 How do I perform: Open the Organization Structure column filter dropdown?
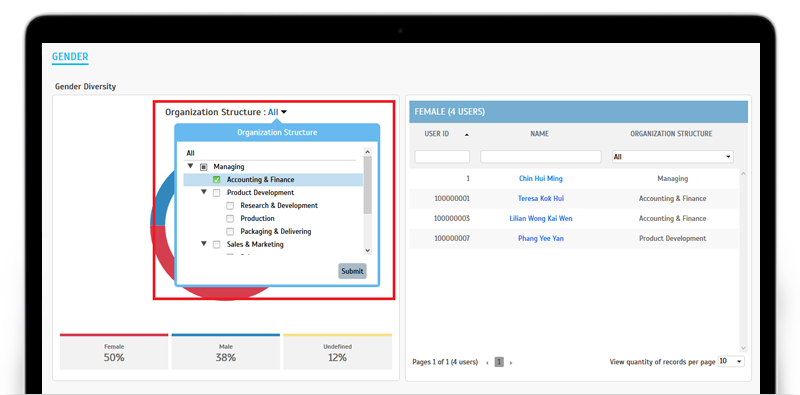coord(672,157)
